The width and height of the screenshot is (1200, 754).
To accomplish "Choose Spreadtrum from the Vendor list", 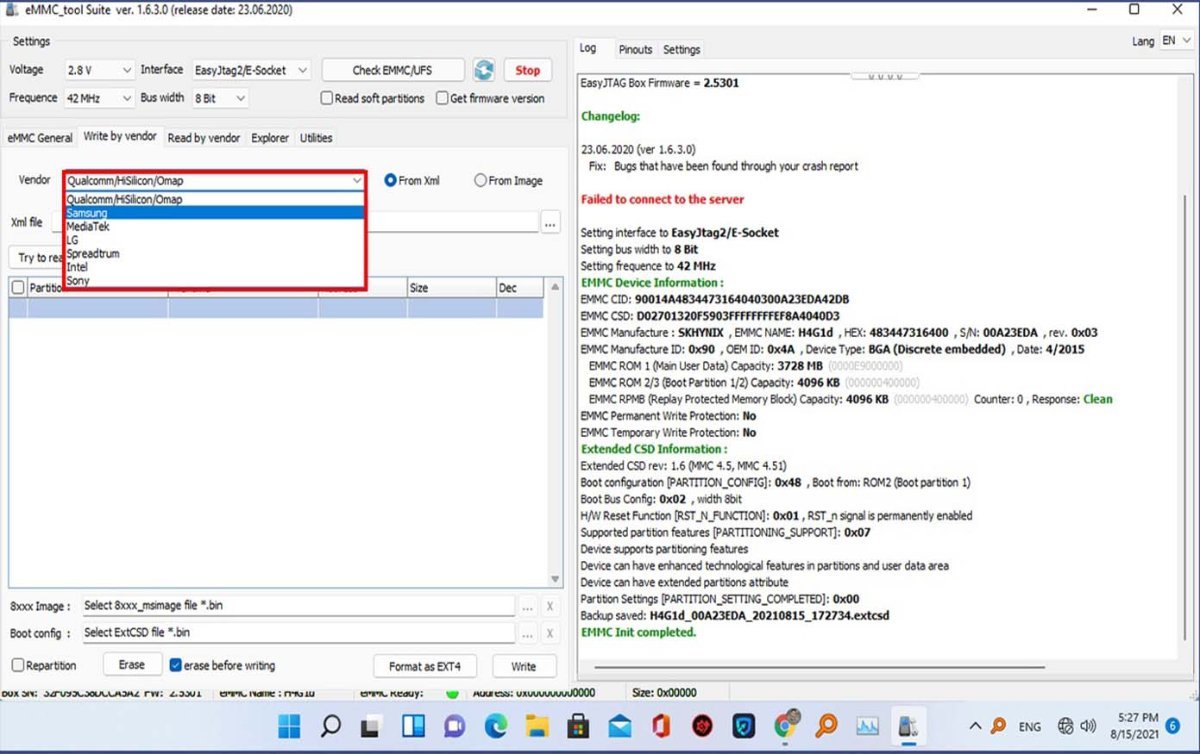I will (214, 254).
